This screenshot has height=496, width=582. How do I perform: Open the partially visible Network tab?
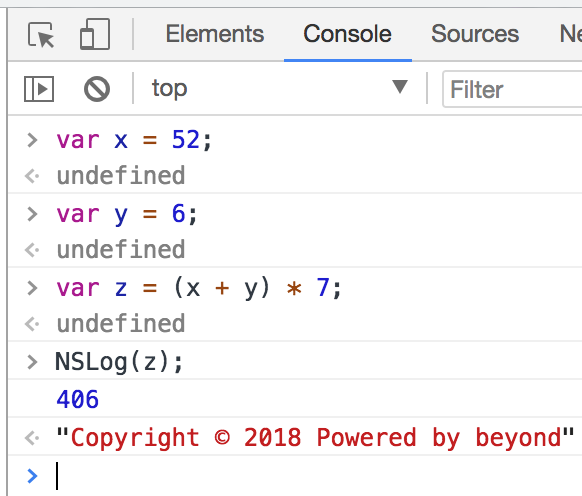tap(570, 34)
